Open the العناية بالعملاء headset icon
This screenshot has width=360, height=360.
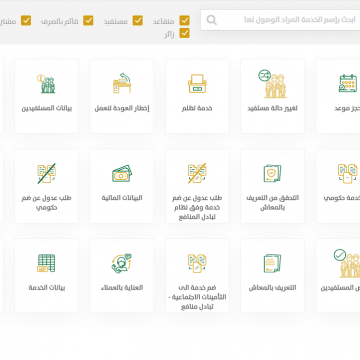[x=122, y=263]
